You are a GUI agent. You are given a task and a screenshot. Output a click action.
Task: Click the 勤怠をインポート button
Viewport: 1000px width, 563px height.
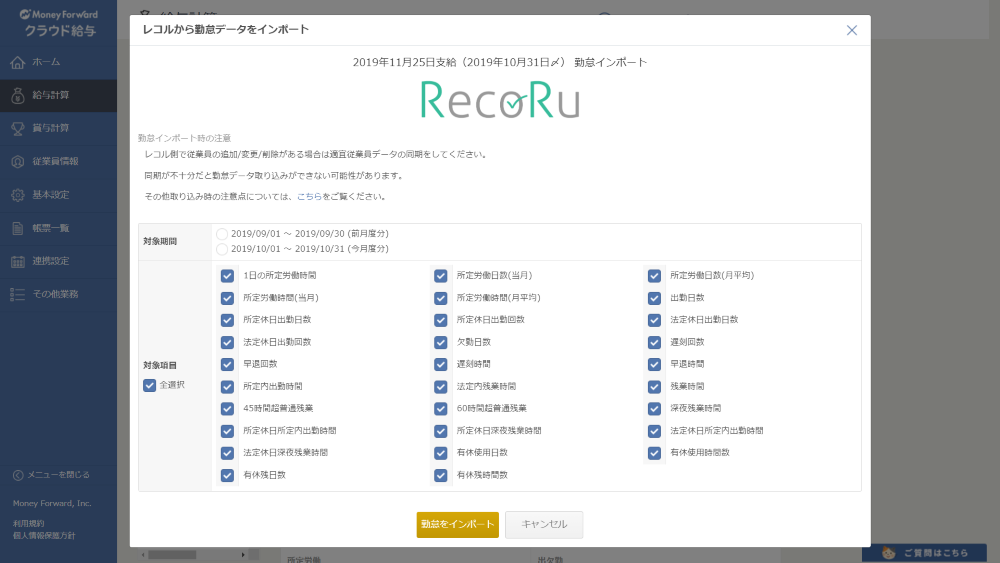[457, 524]
